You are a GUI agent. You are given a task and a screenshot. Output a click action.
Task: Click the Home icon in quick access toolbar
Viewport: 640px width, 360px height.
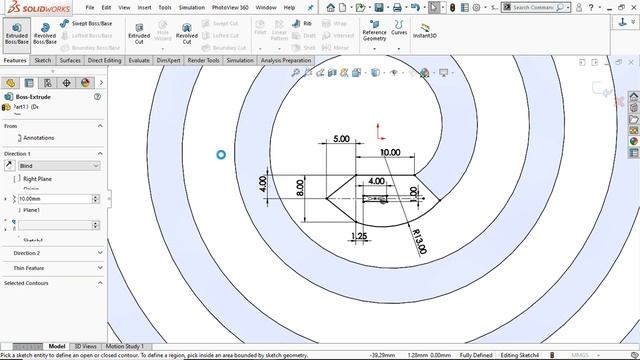(x=331, y=7)
